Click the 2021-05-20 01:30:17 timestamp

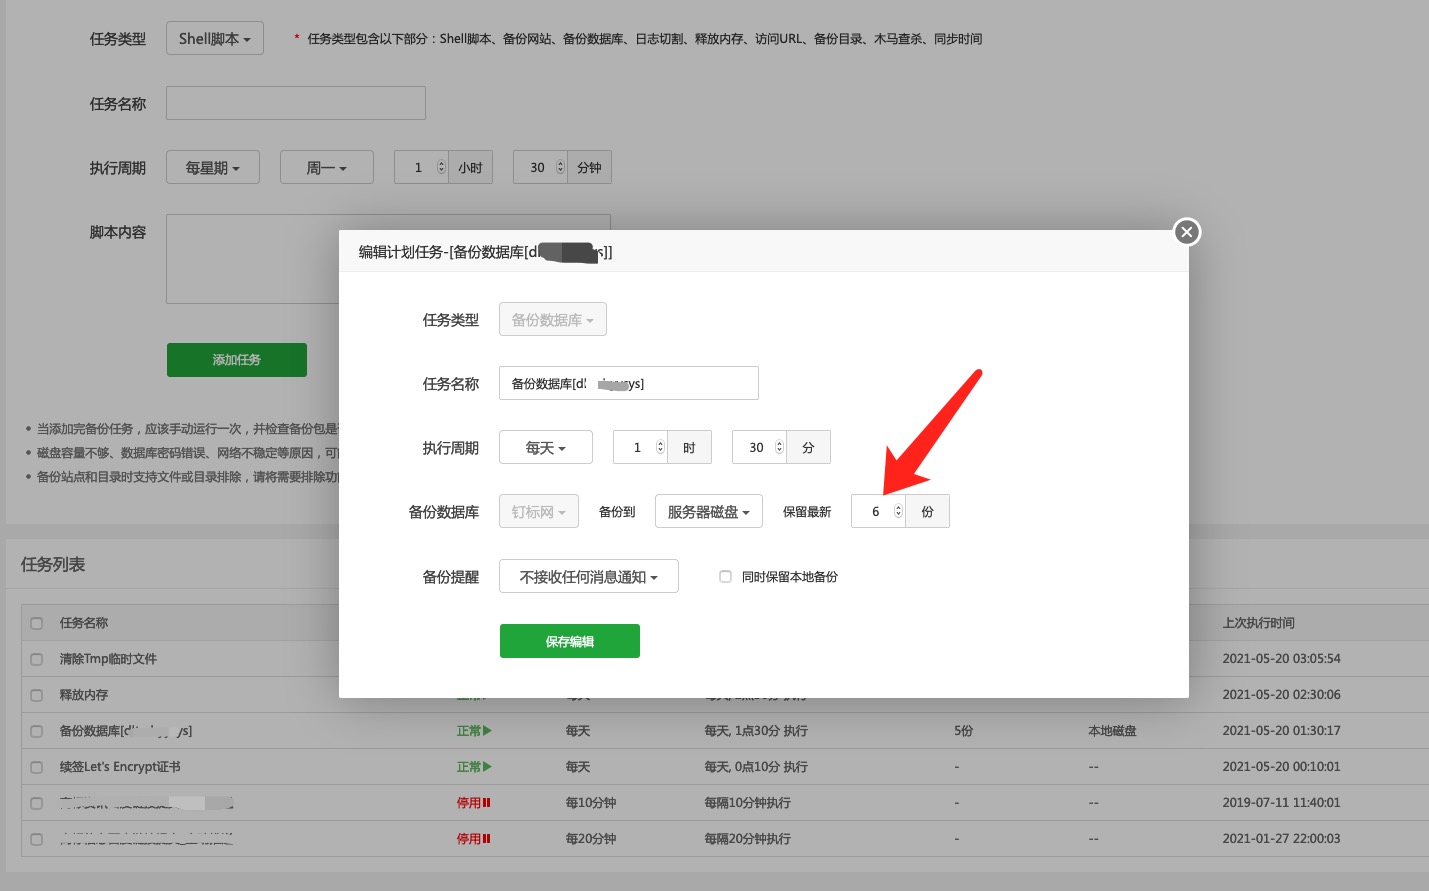click(1281, 731)
